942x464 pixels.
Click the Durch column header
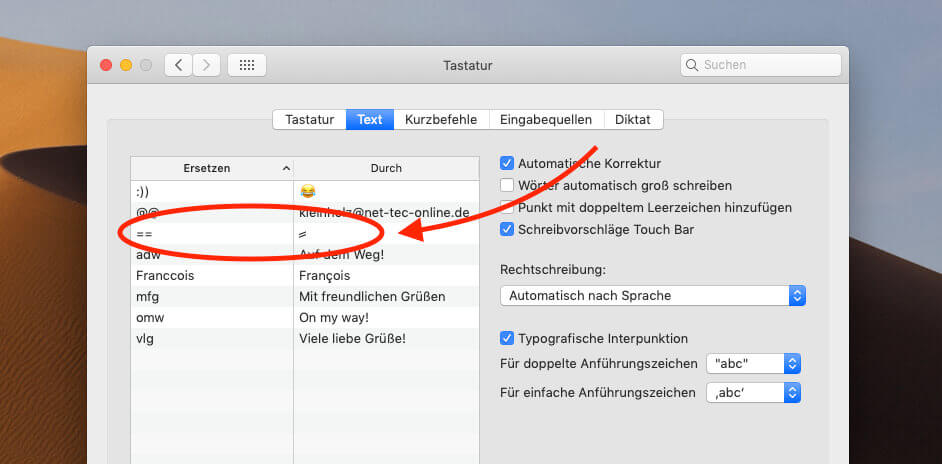coord(386,168)
